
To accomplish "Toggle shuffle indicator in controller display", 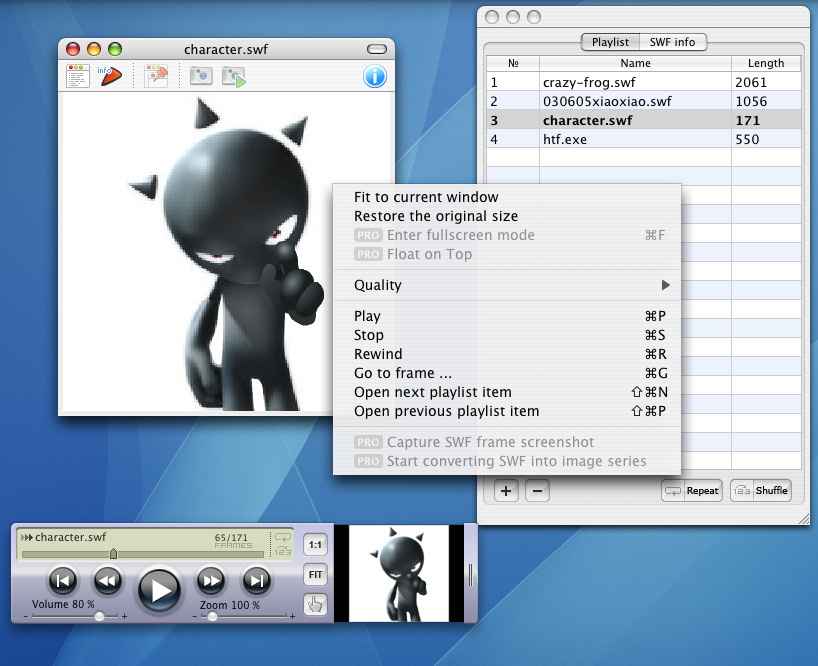I will 283,550.
